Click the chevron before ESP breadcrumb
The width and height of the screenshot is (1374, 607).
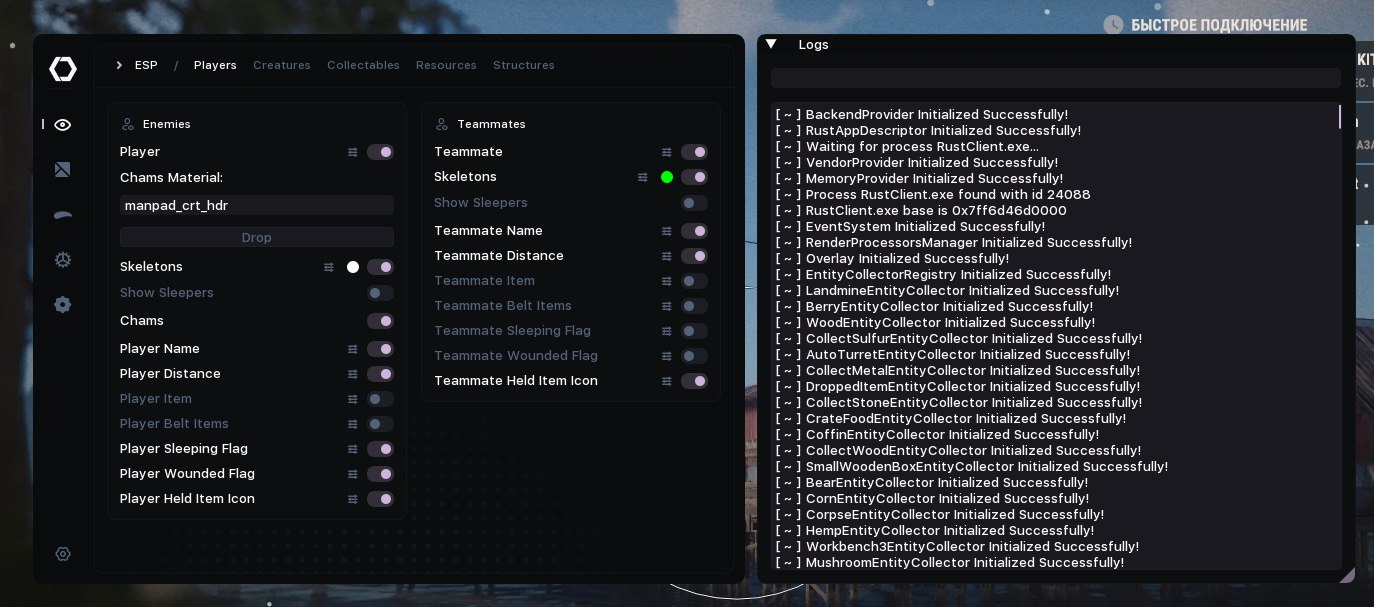click(x=119, y=65)
